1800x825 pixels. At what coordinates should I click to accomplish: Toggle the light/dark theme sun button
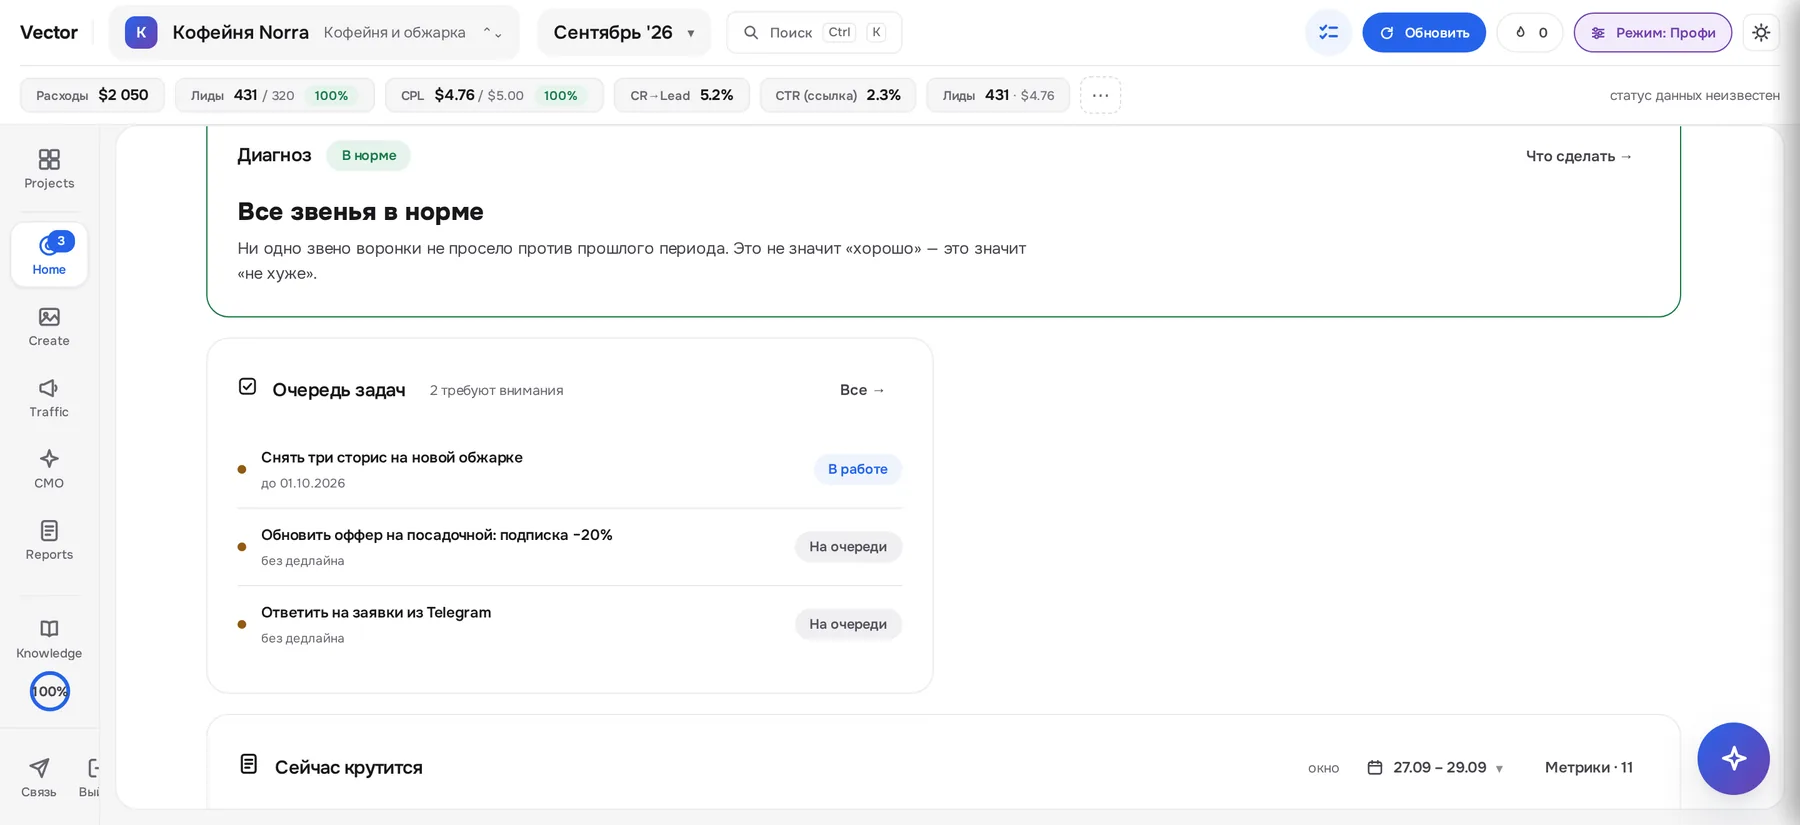(1761, 33)
